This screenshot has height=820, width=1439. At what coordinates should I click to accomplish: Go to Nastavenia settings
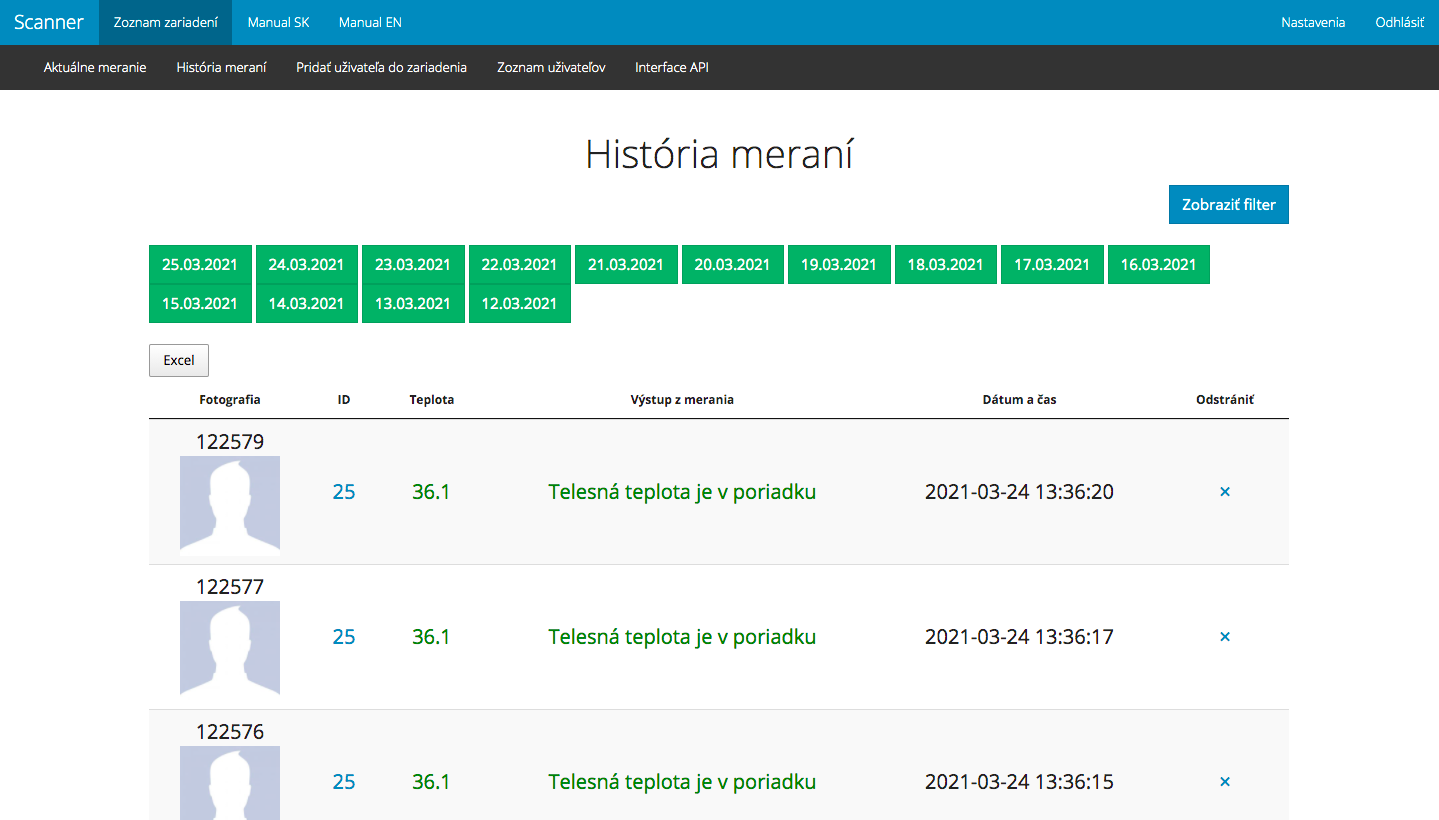click(x=1313, y=22)
